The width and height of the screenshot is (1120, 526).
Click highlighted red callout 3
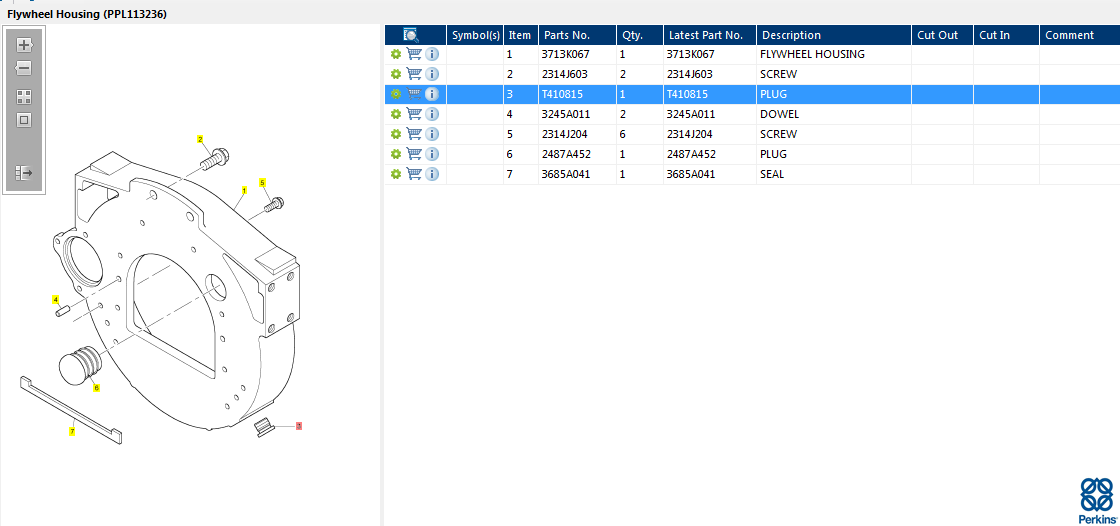coord(299,426)
